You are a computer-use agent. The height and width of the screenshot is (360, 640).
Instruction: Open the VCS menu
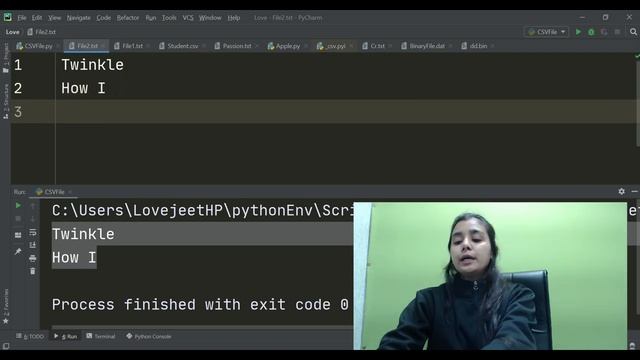tap(188, 18)
